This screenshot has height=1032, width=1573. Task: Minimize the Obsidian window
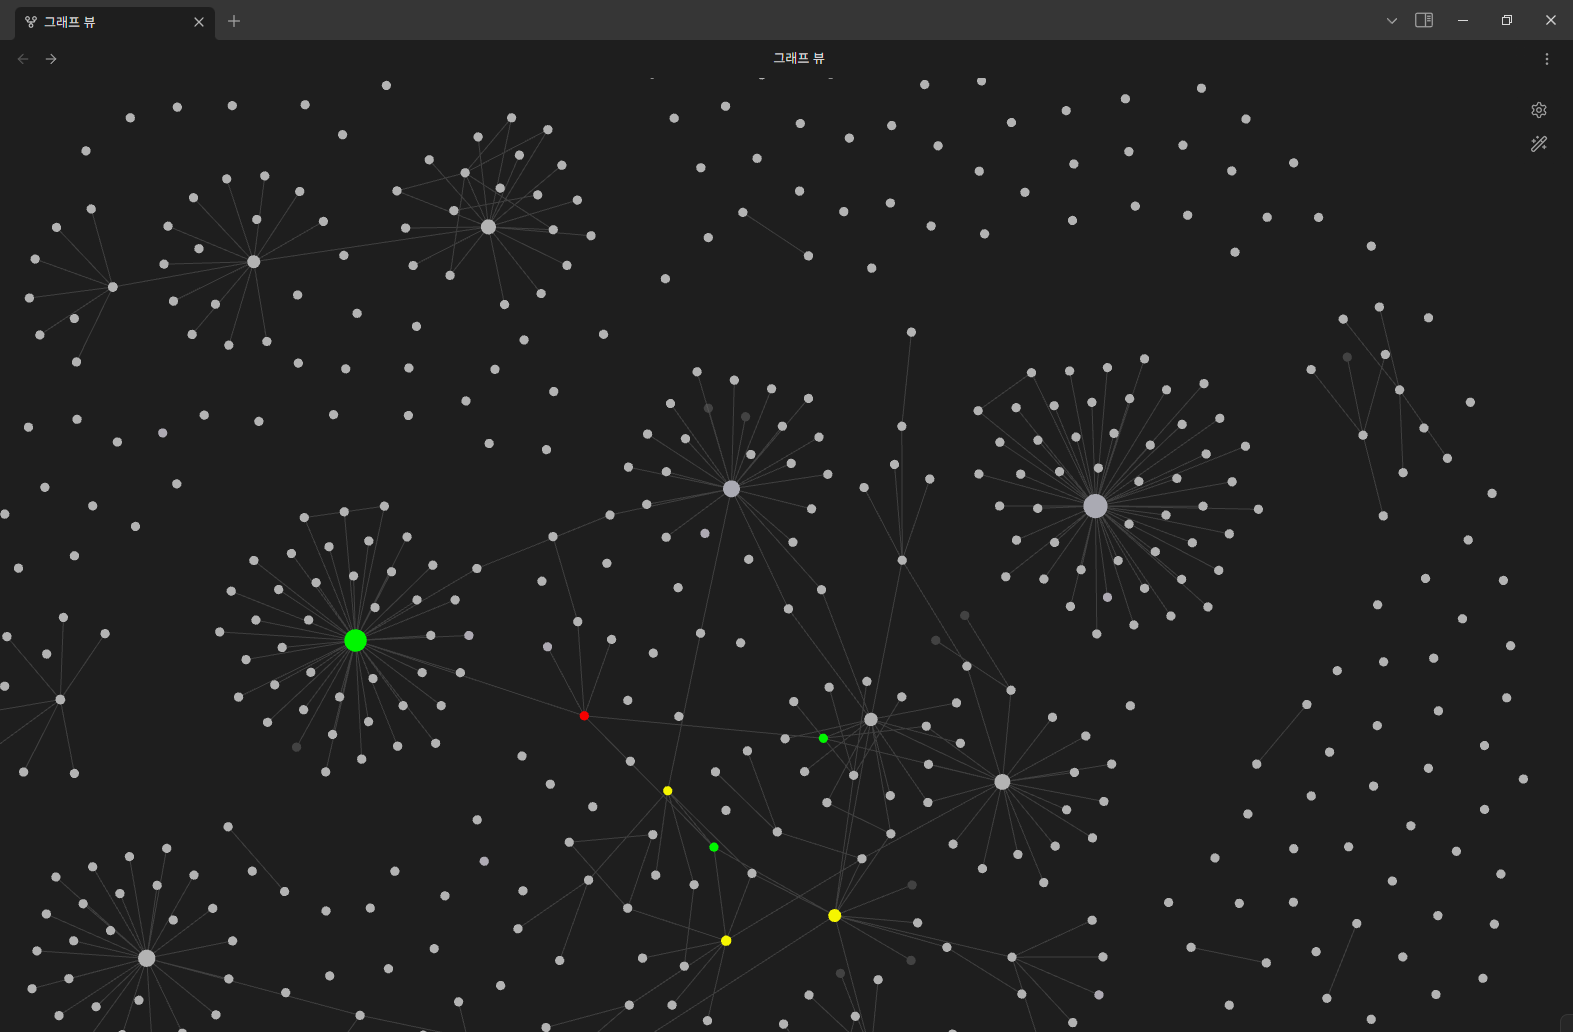(1463, 21)
